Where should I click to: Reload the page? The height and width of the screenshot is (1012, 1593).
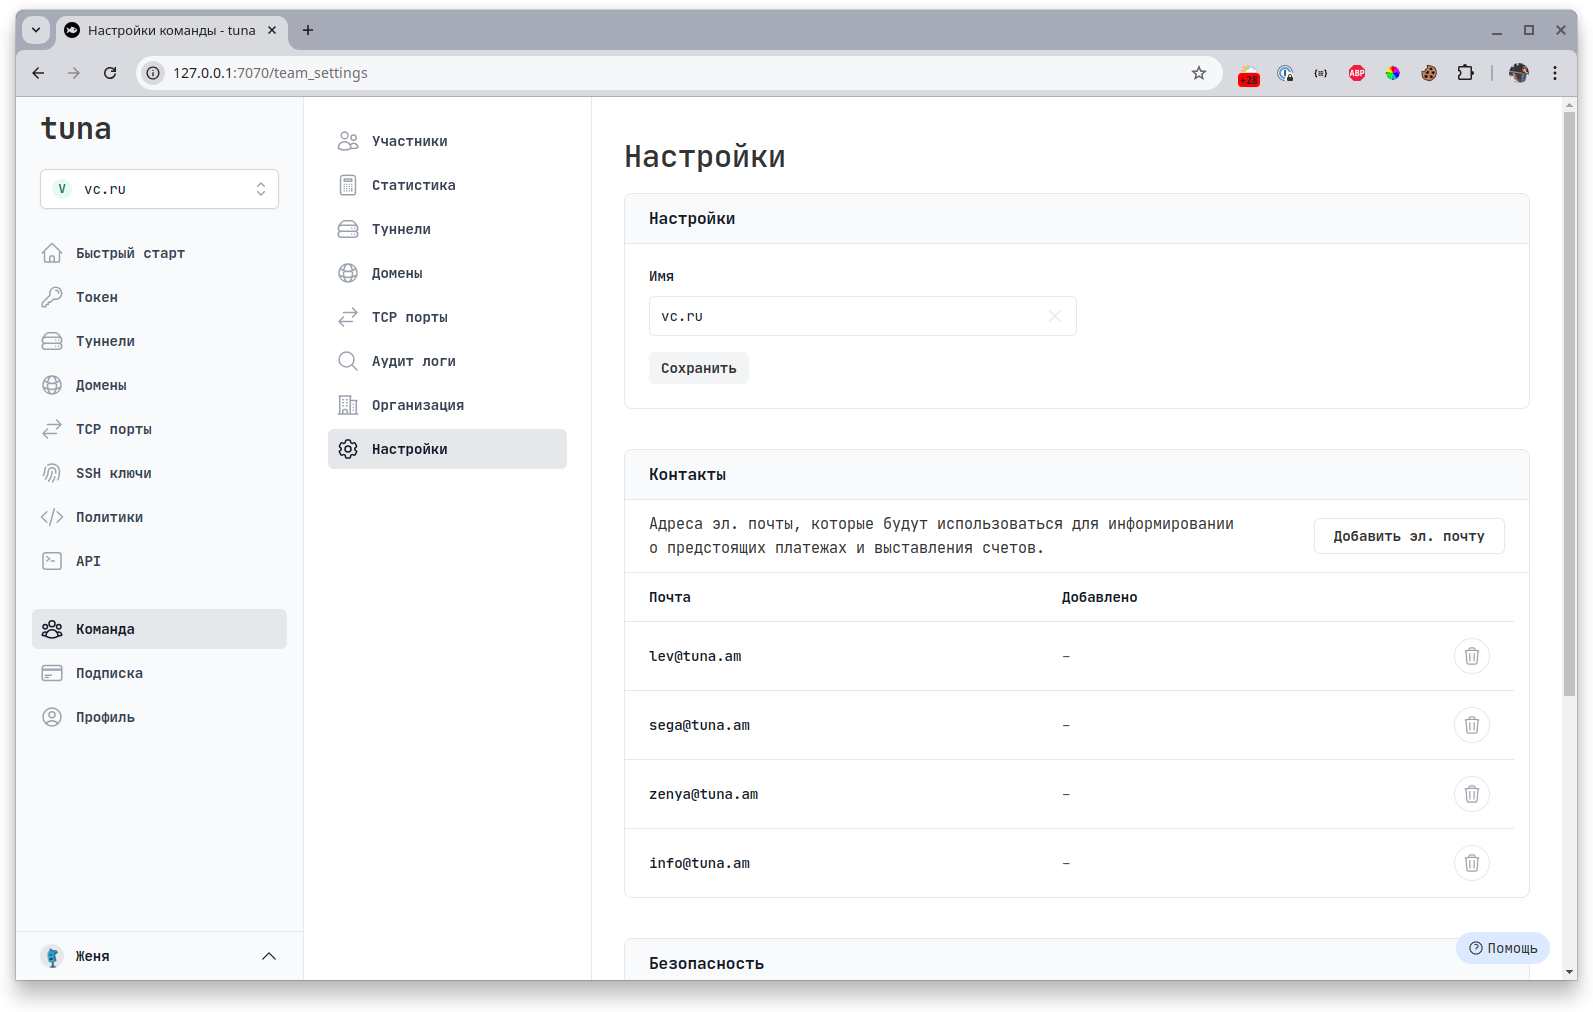(x=110, y=73)
